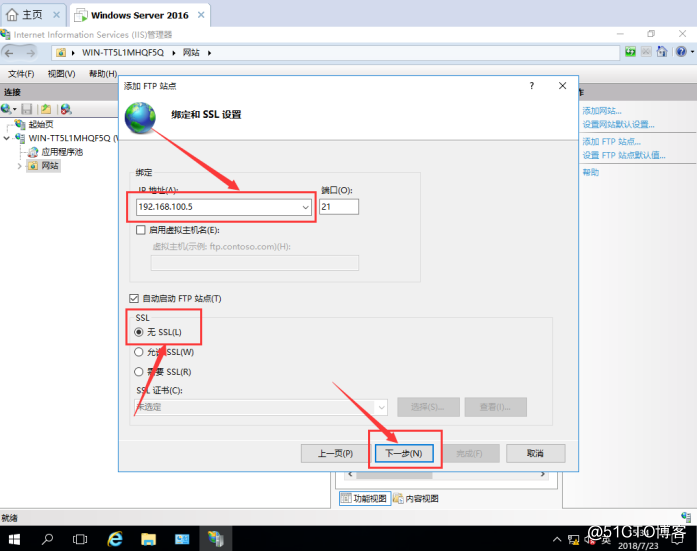This screenshot has width=697, height=551.
Task: Click the Add Website link in Actions
Action: 602,111
